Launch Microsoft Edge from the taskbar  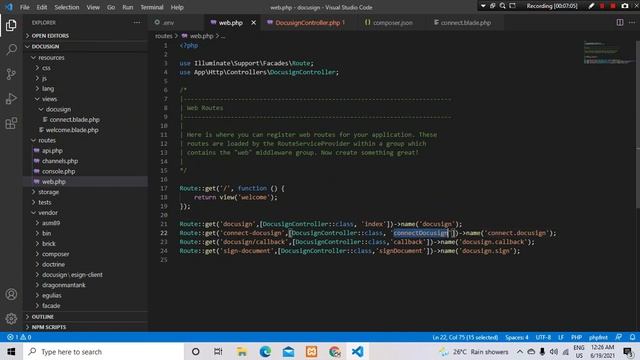(265, 351)
